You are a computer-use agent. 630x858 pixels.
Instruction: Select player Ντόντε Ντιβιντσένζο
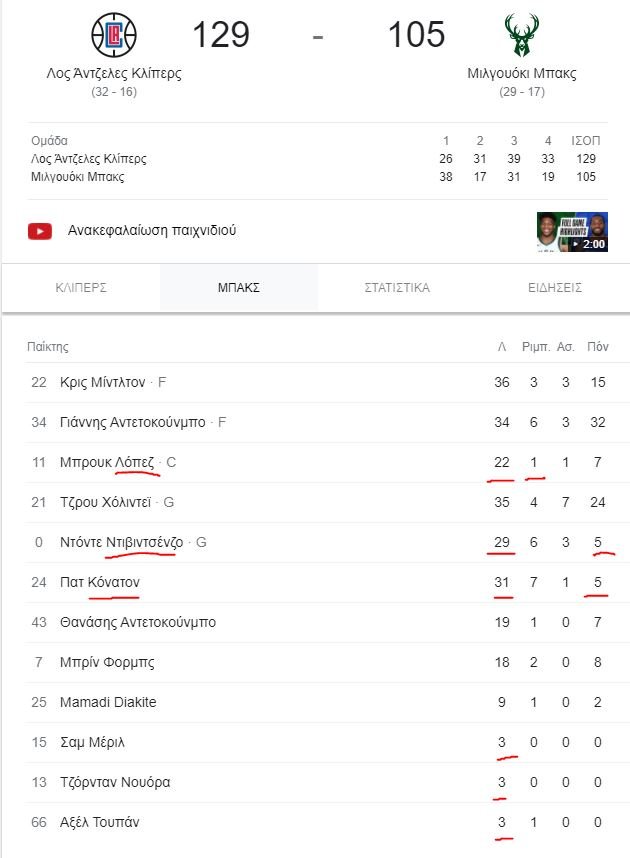[122, 542]
